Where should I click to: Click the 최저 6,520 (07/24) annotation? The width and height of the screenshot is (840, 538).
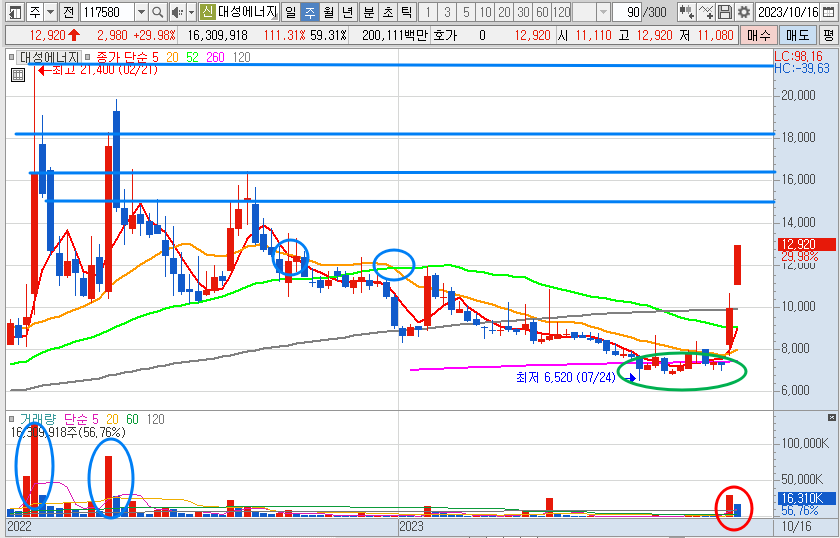[566, 377]
